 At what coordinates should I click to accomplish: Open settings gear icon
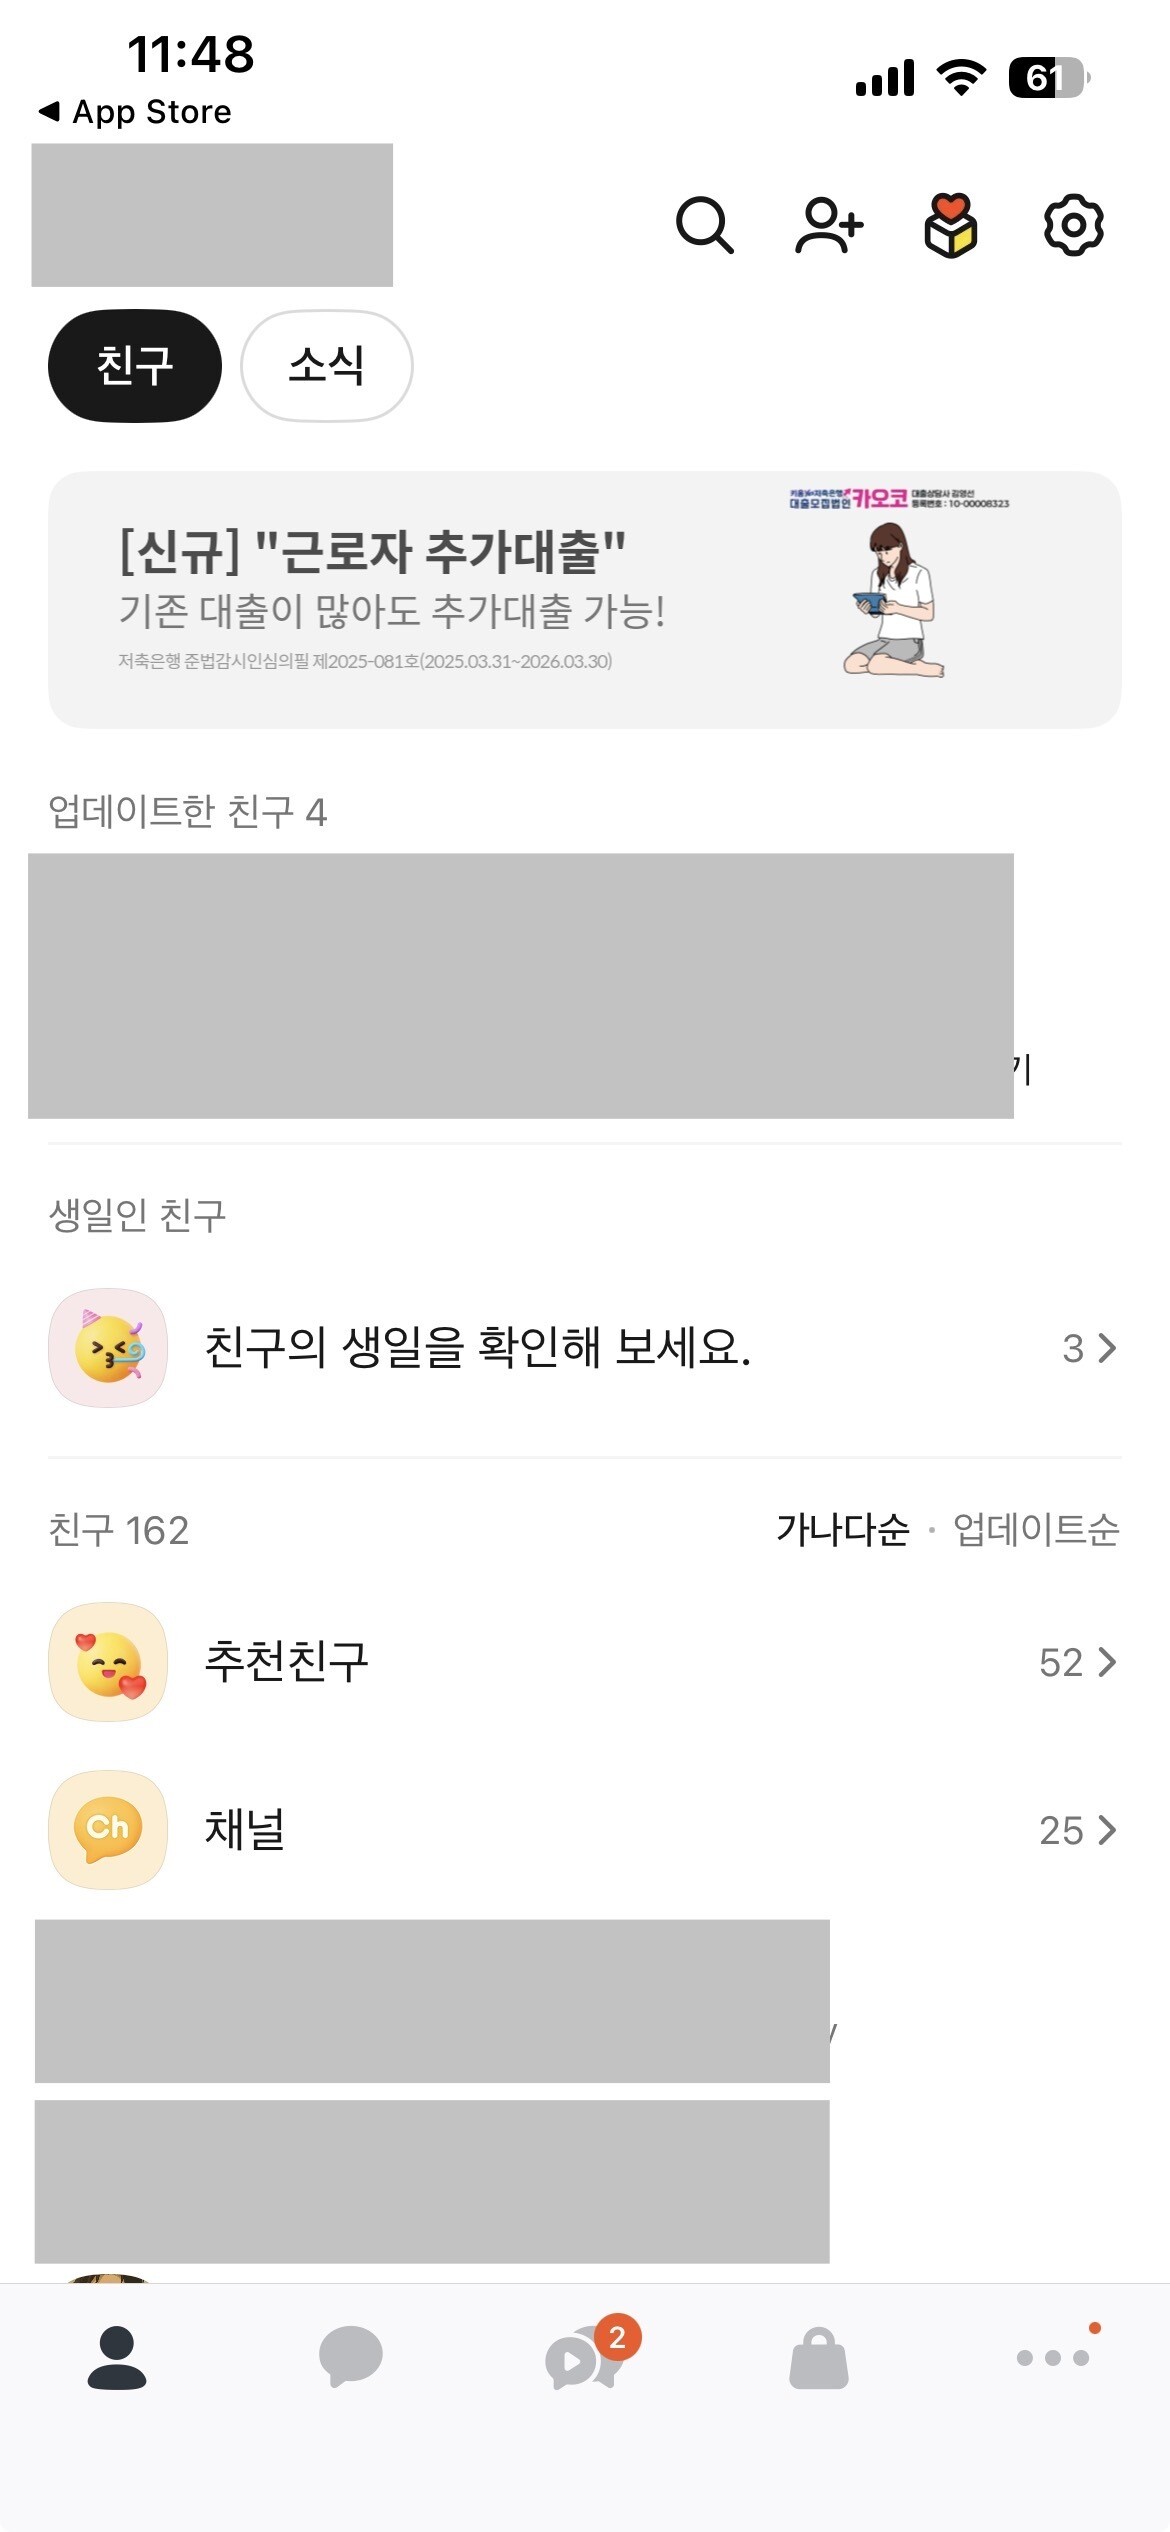pyautogui.click(x=1073, y=225)
